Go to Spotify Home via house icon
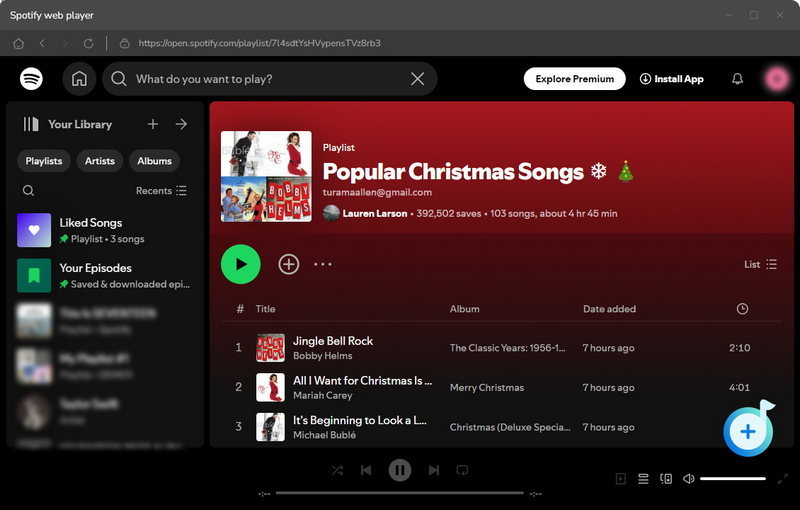This screenshot has width=800, height=510. 79,79
